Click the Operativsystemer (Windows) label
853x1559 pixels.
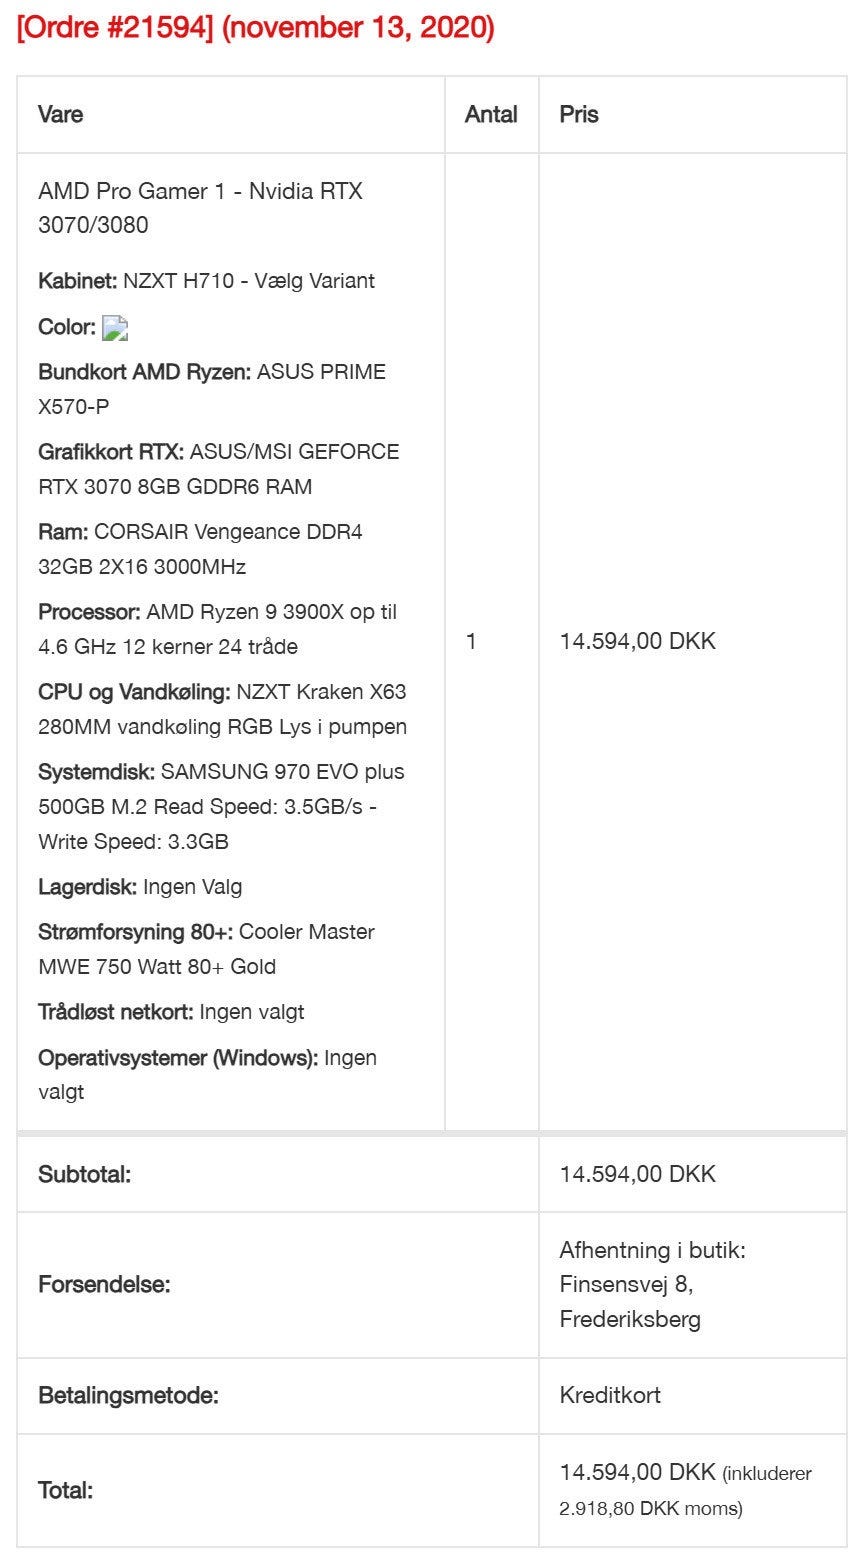click(x=178, y=1058)
